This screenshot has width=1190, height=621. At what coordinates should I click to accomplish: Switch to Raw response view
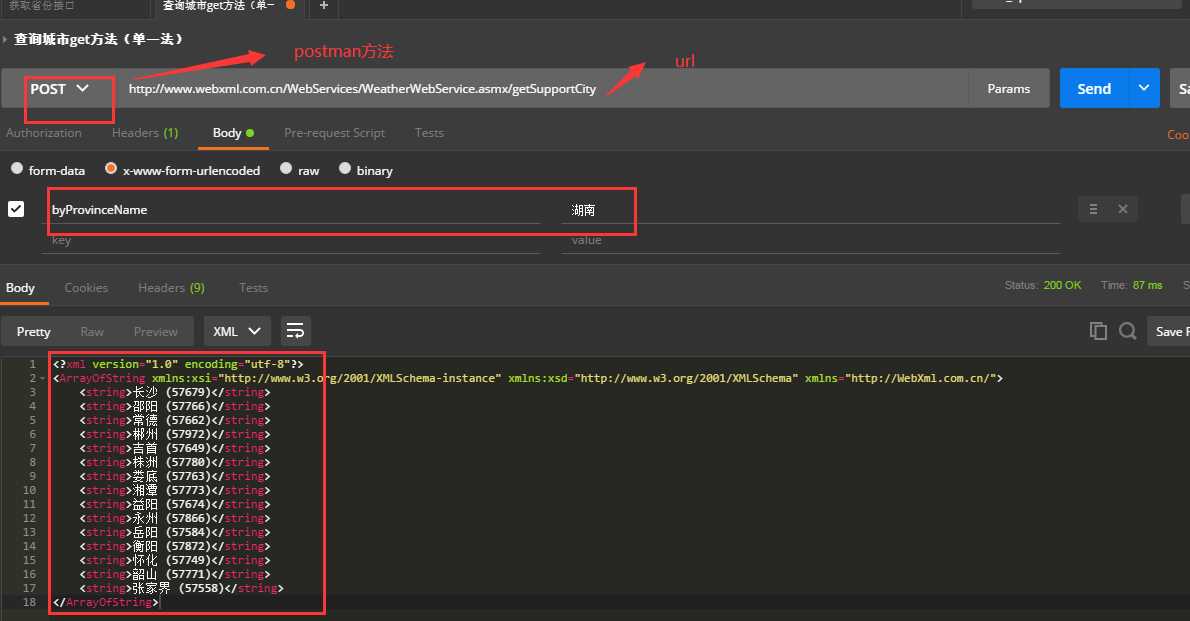point(92,332)
